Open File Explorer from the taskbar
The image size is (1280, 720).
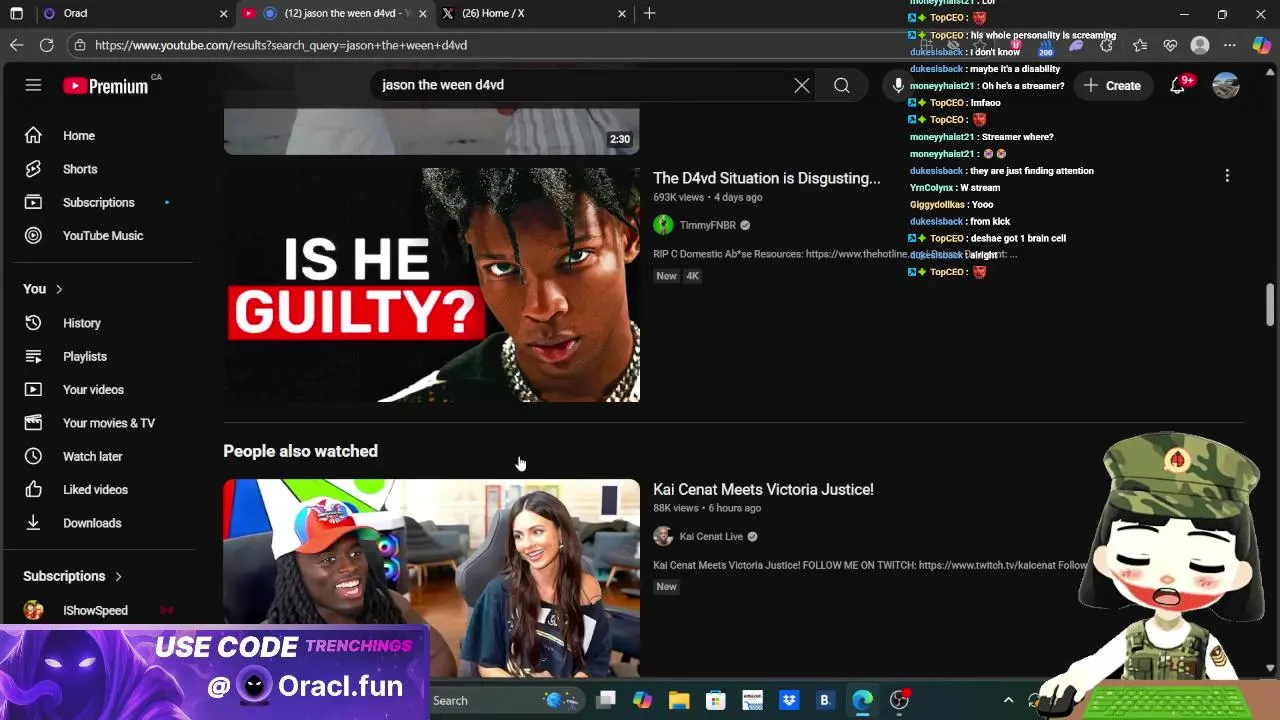(679, 700)
